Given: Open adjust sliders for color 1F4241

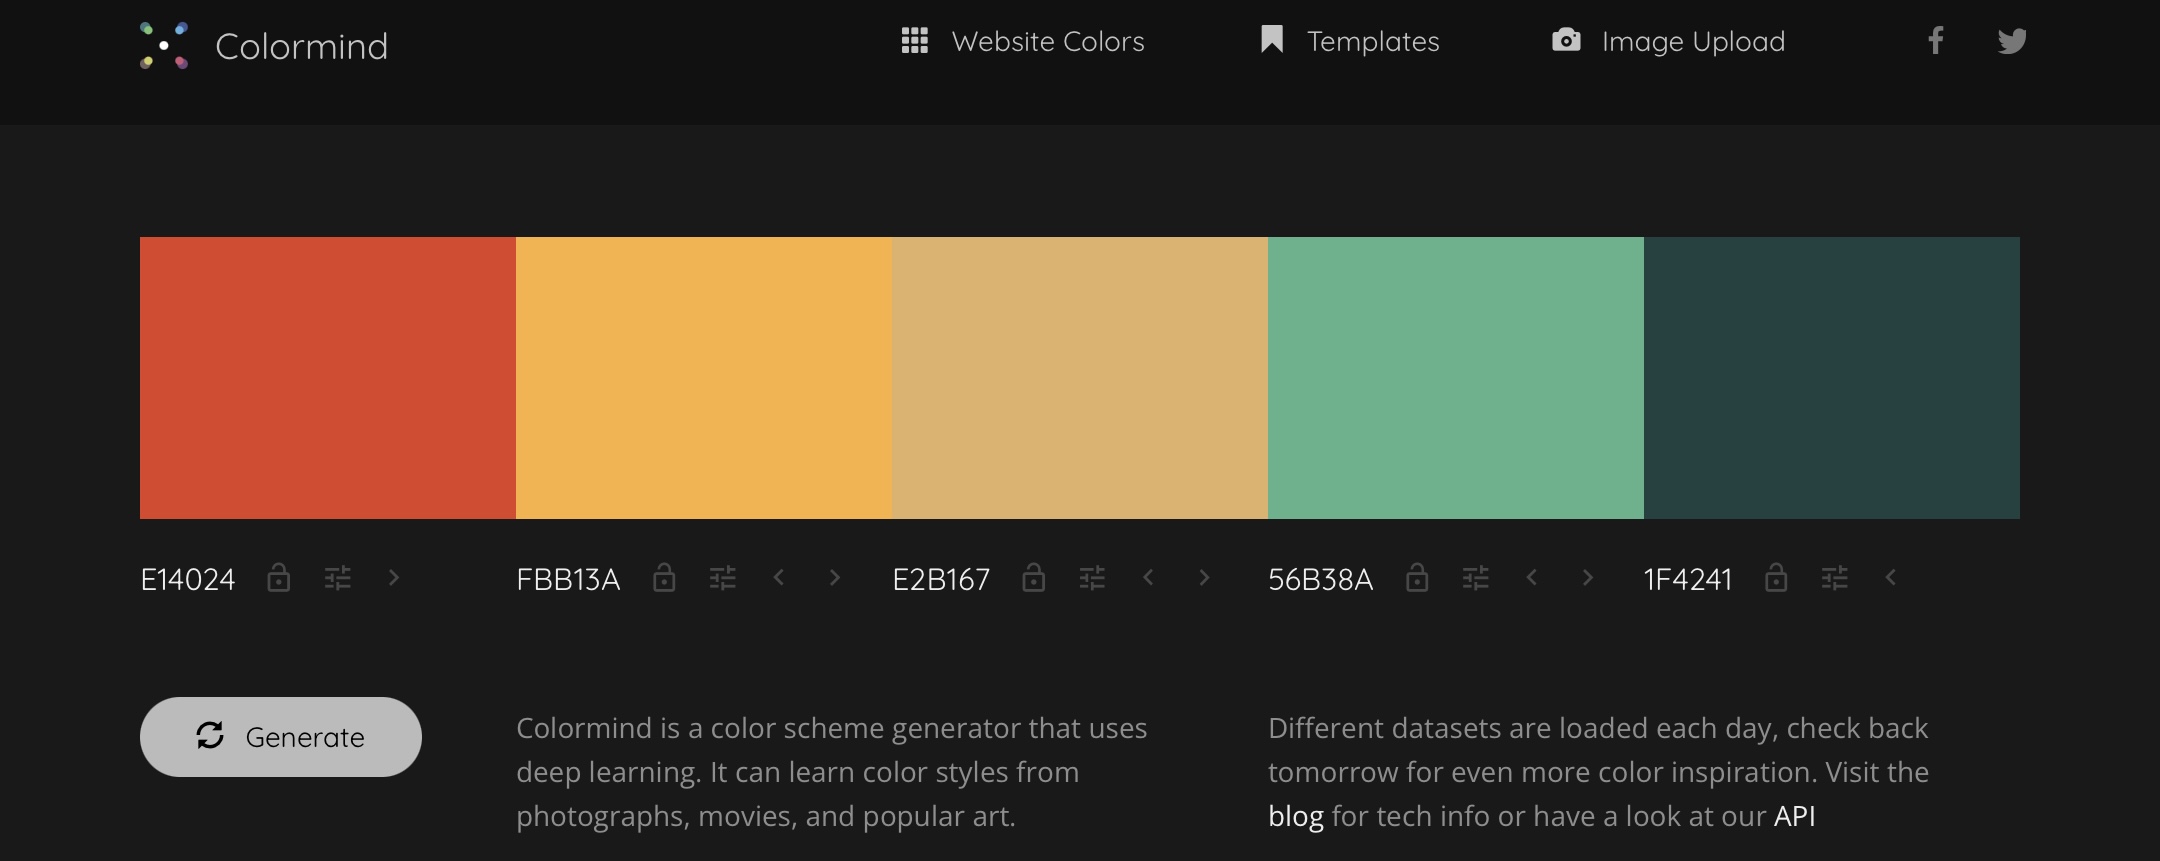Looking at the screenshot, I should click(1835, 578).
